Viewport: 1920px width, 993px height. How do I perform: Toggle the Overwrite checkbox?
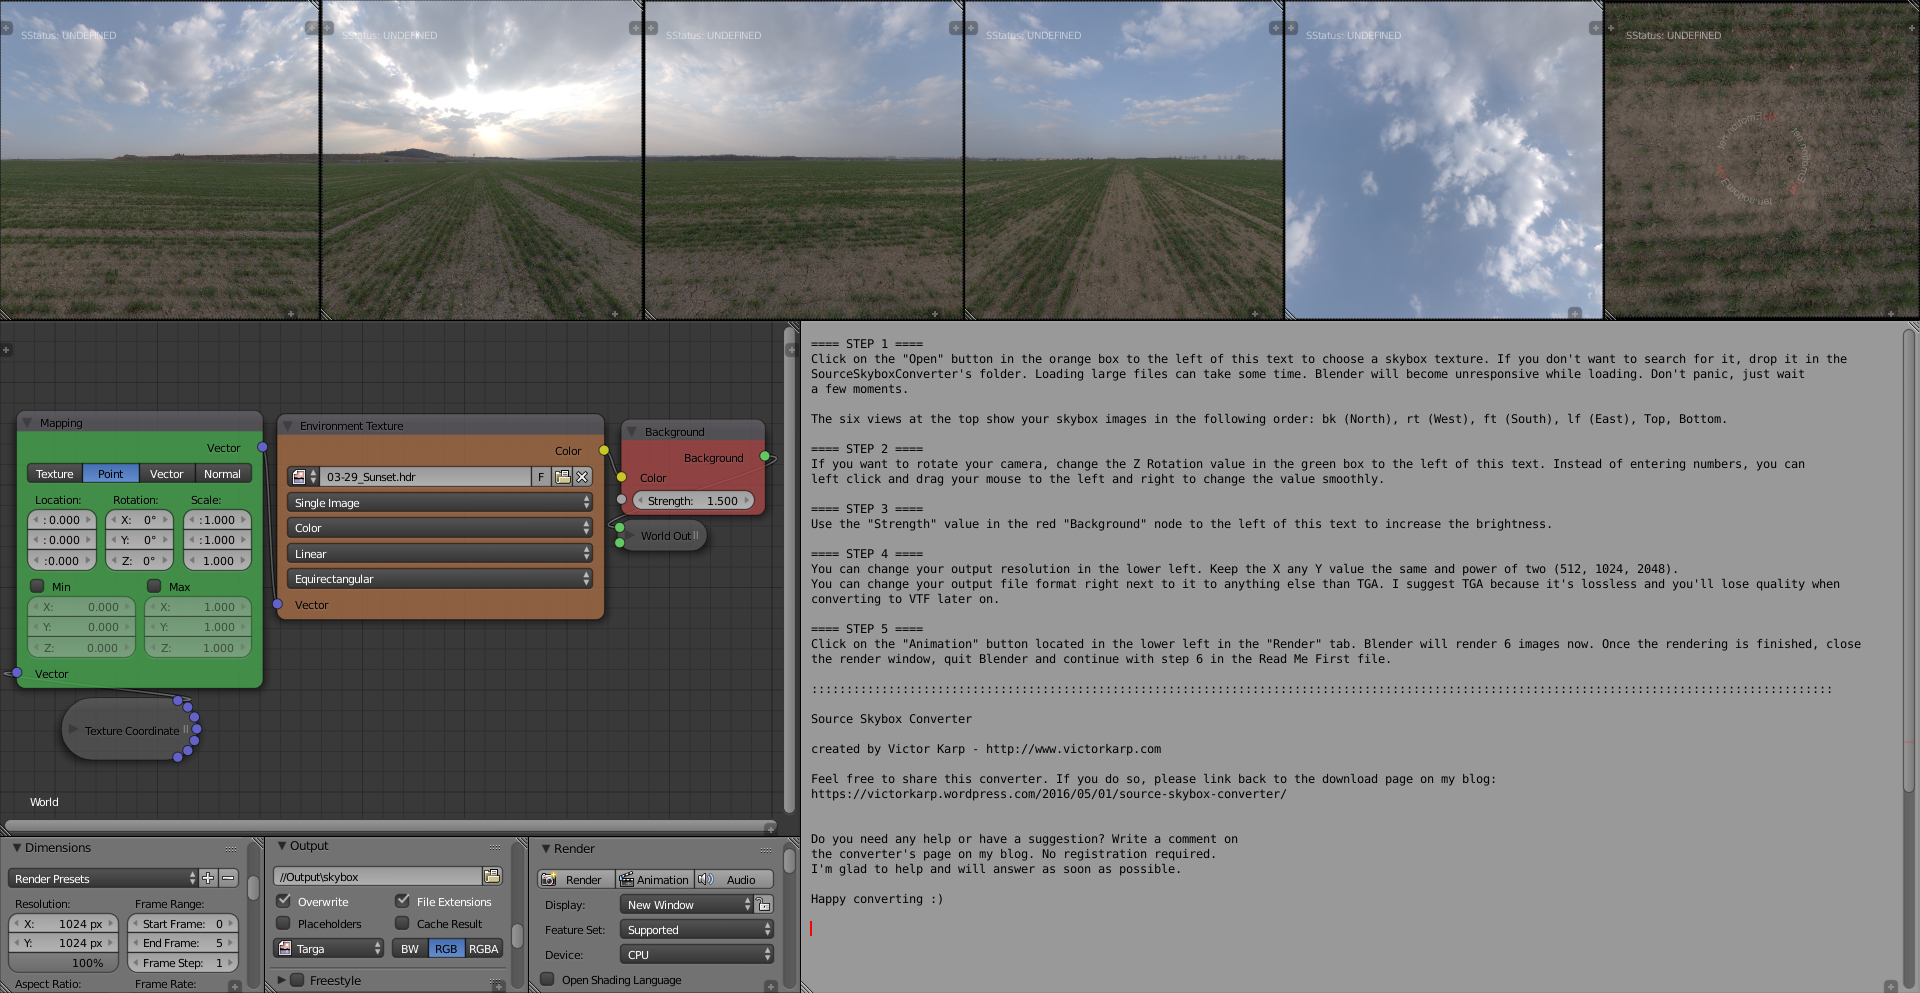[x=284, y=901]
